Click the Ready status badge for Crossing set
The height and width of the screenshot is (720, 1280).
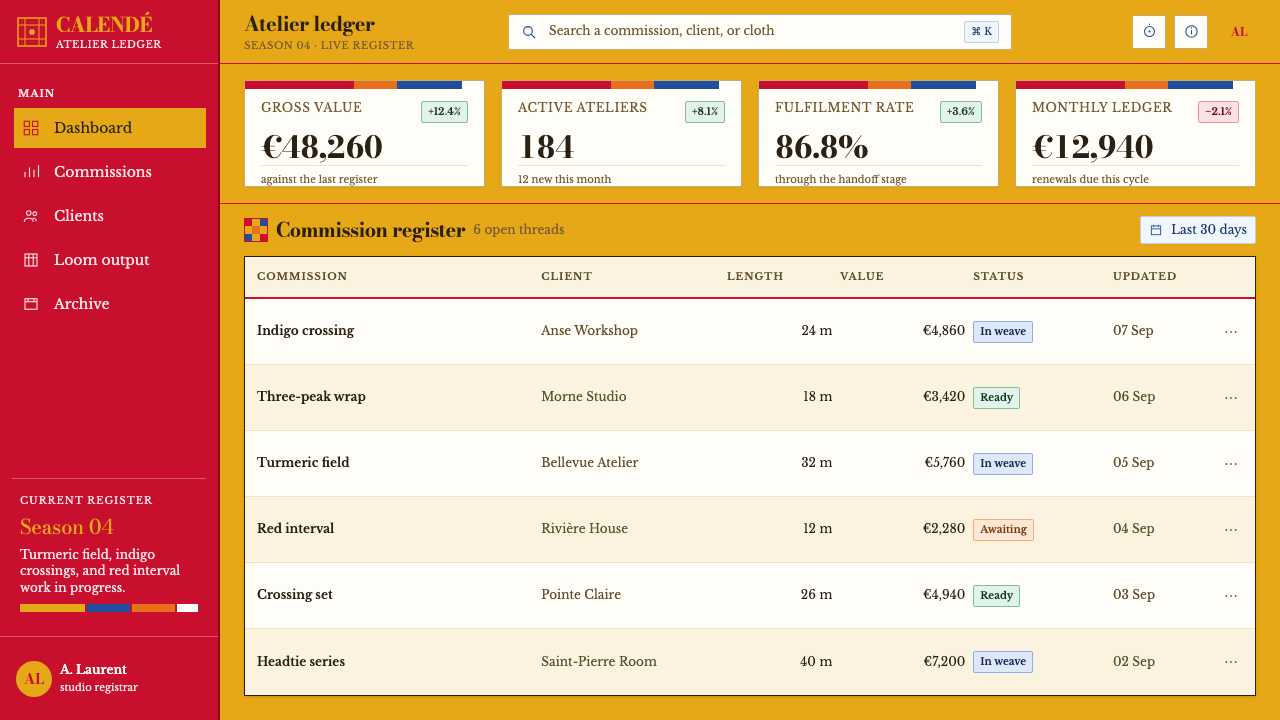click(996, 596)
